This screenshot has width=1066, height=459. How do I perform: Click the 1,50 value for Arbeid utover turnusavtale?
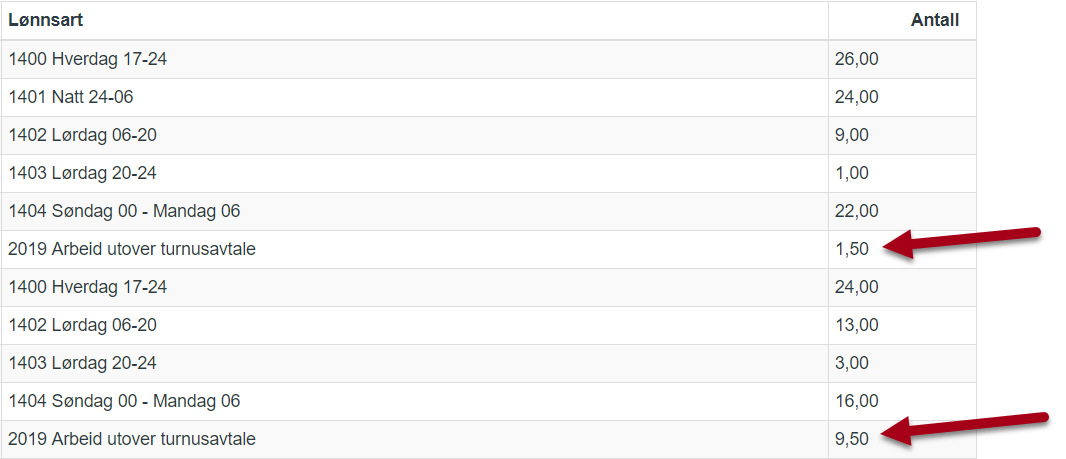pyautogui.click(x=852, y=250)
